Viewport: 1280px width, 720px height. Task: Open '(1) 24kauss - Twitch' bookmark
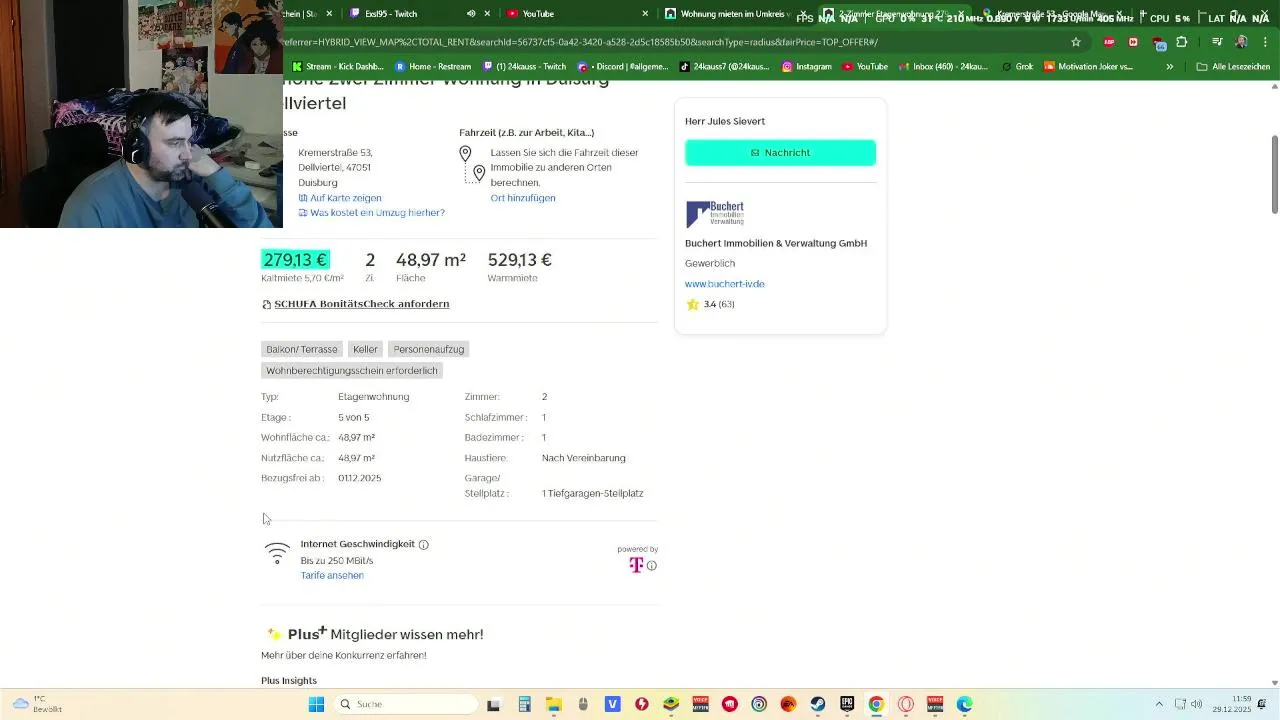pos(524,67)
